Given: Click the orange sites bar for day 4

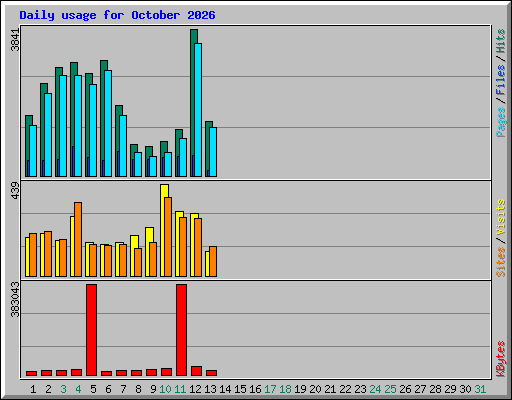Looking at the screenshot, I should click(78, 239).
